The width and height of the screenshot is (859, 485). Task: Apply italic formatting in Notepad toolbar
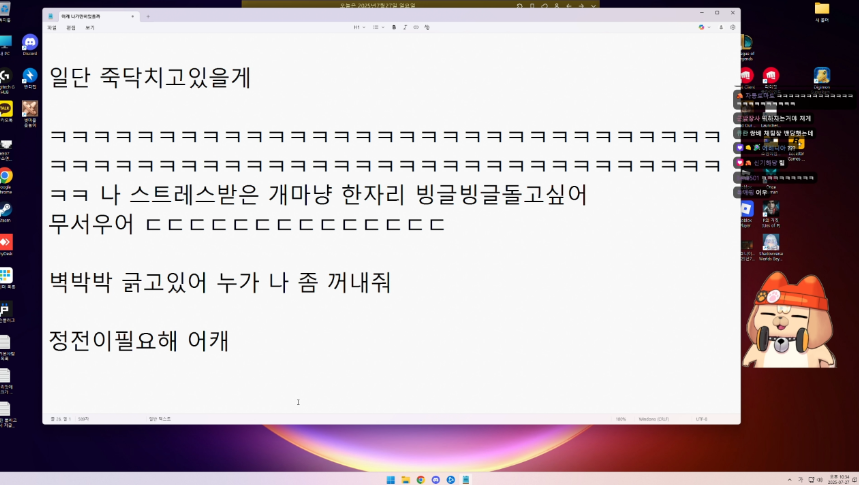pos(405,27)
